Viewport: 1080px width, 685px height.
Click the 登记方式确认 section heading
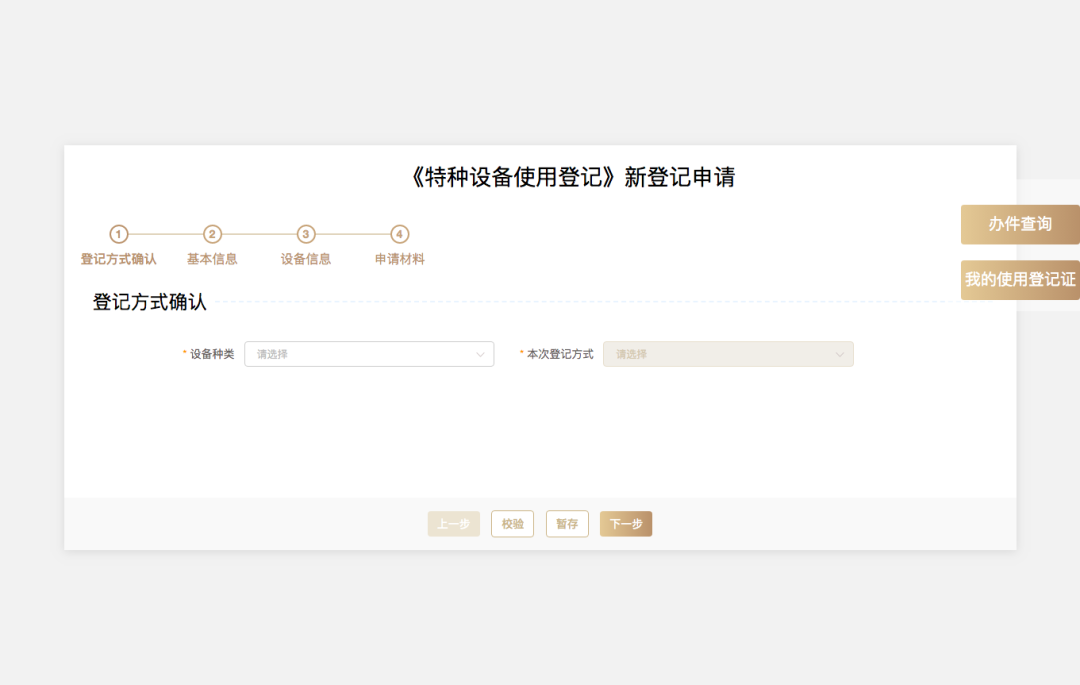[x=150, y=302]
